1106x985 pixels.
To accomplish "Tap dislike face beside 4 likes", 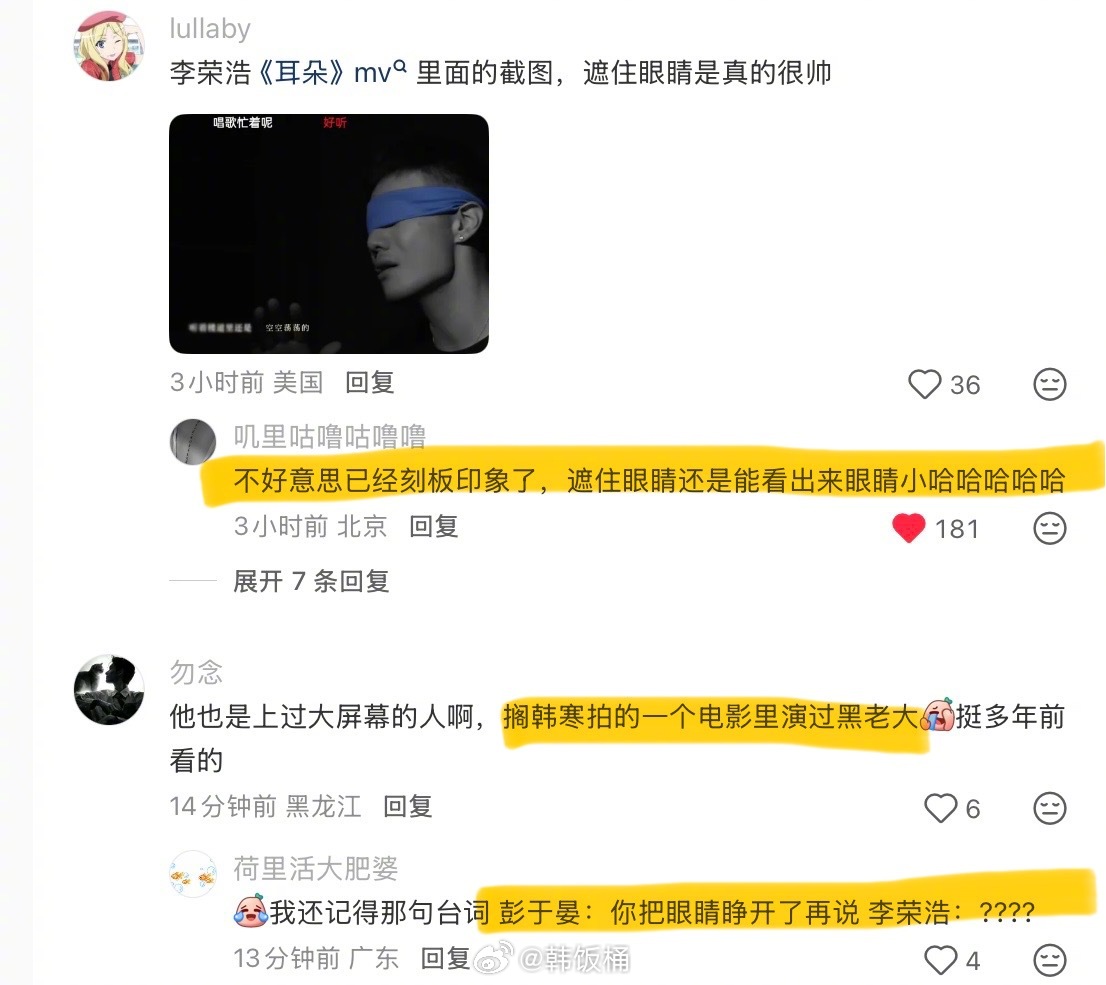I will pos(1050,960).
